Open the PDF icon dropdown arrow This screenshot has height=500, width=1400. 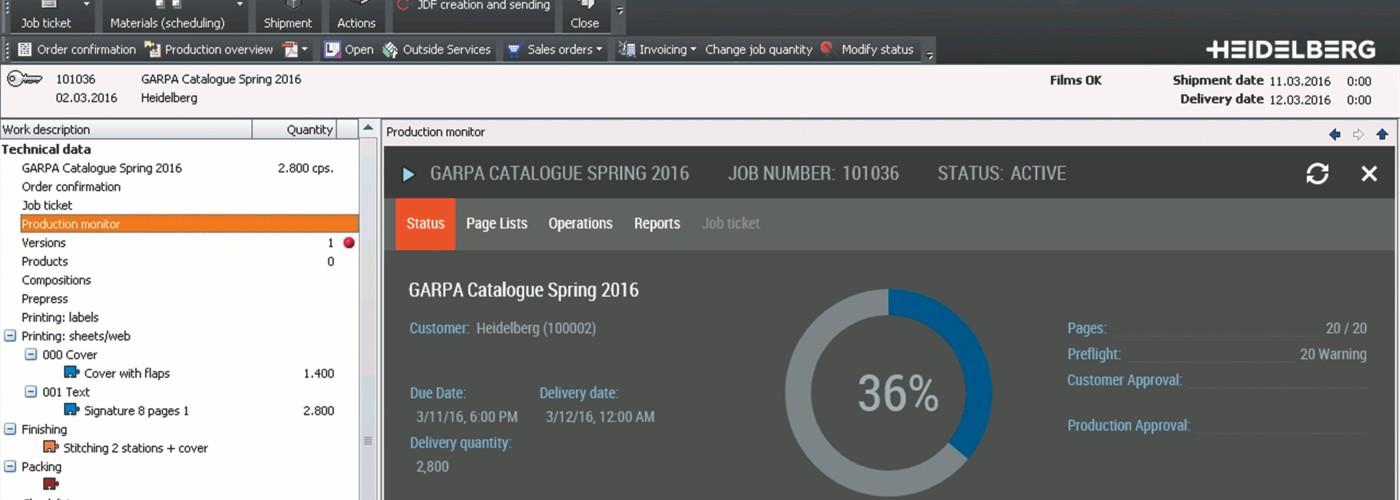(x=305, y=49)
